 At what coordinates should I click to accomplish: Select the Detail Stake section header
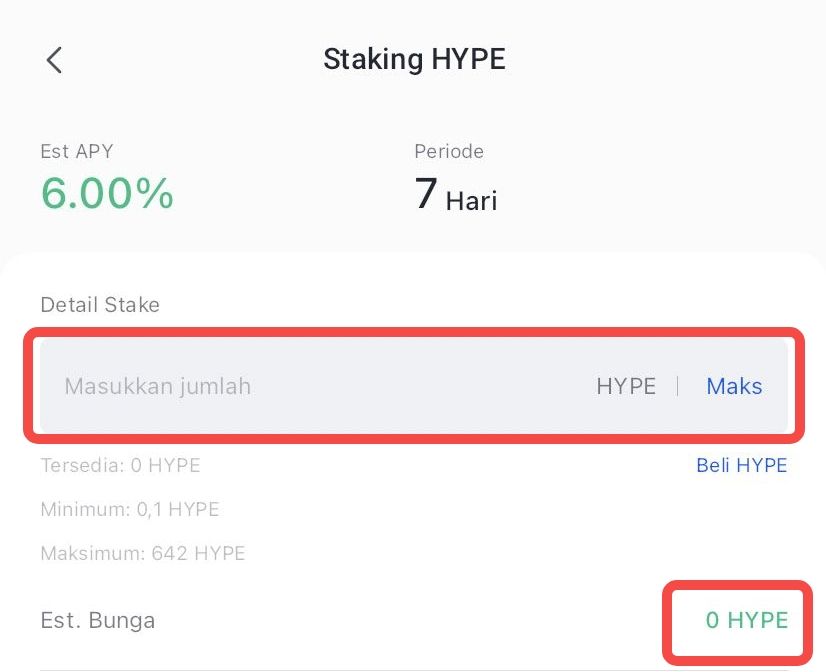click(x=99, y=305)
